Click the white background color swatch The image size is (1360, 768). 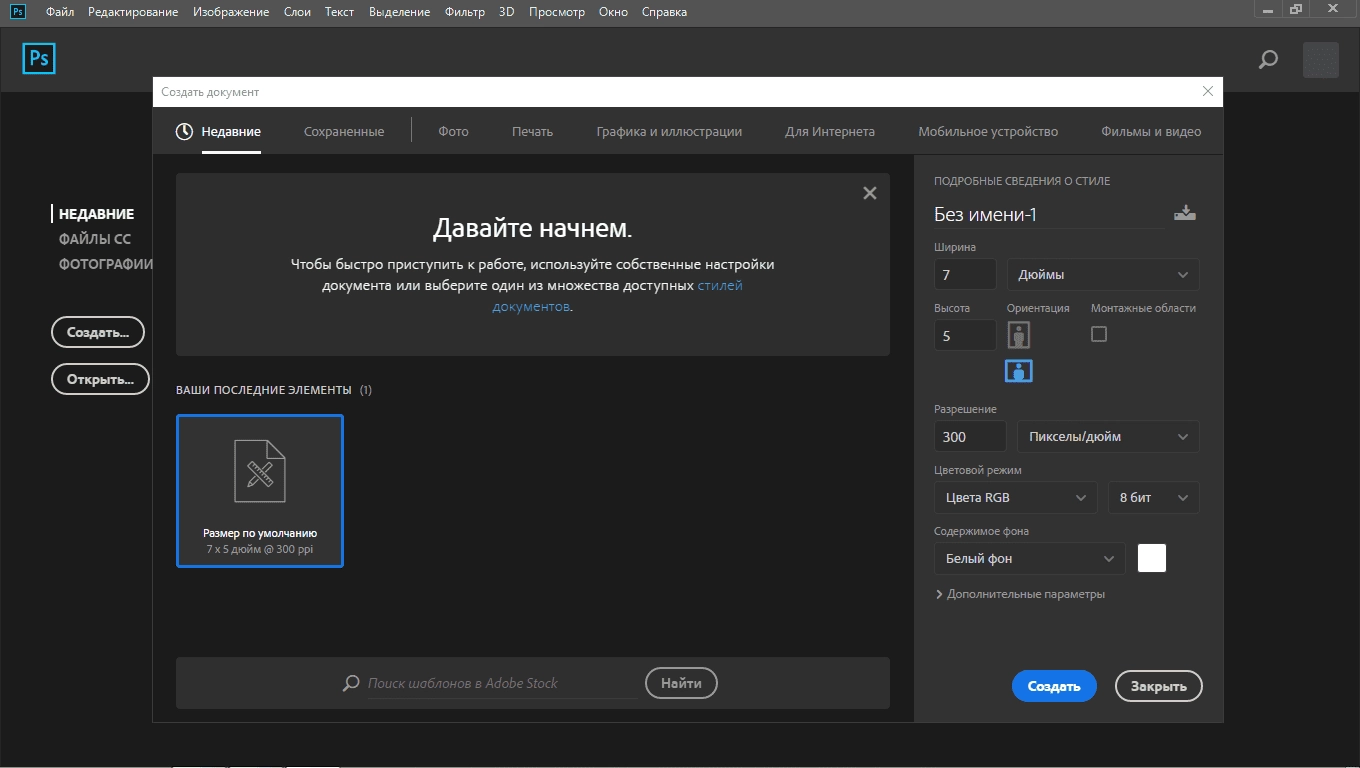click(x=1152, y=558)
